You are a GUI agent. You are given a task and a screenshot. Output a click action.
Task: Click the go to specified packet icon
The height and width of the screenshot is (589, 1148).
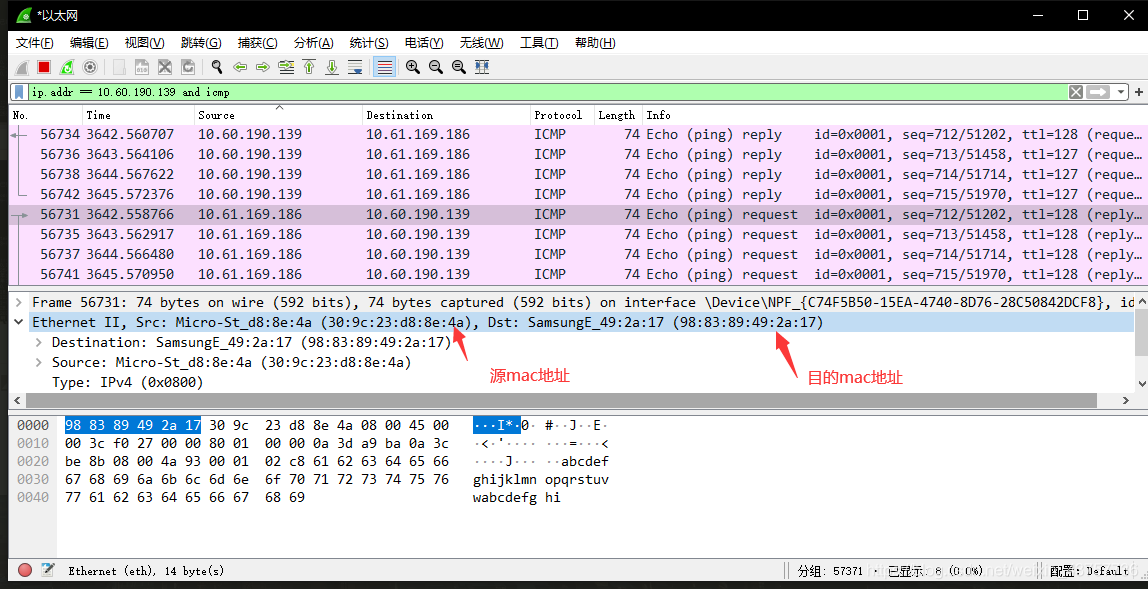click(x=286, y=67)
